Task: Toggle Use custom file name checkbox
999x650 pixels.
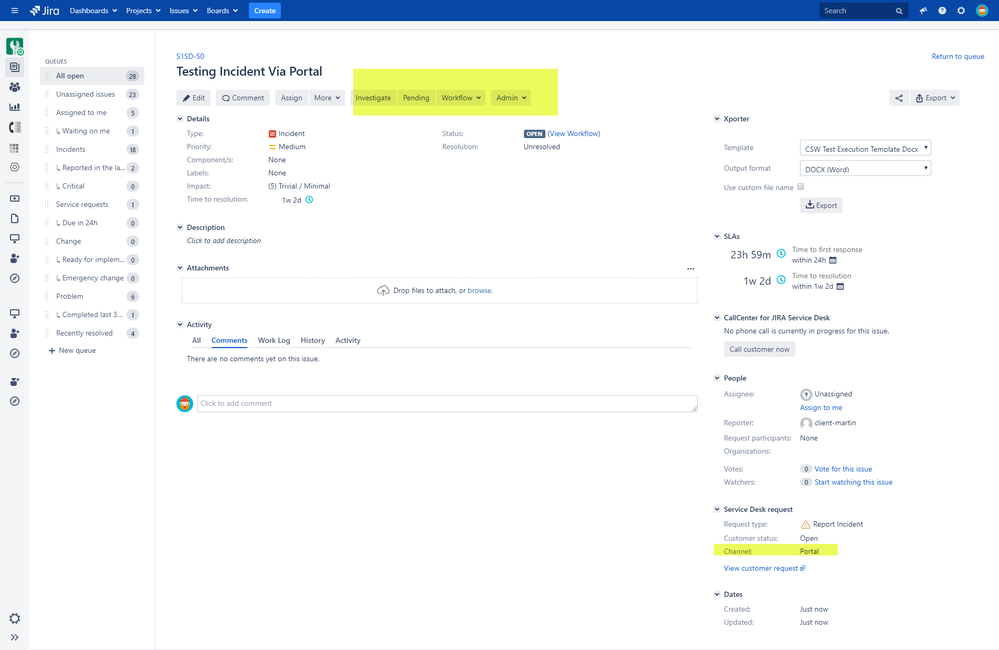Action: click(801, 187)
